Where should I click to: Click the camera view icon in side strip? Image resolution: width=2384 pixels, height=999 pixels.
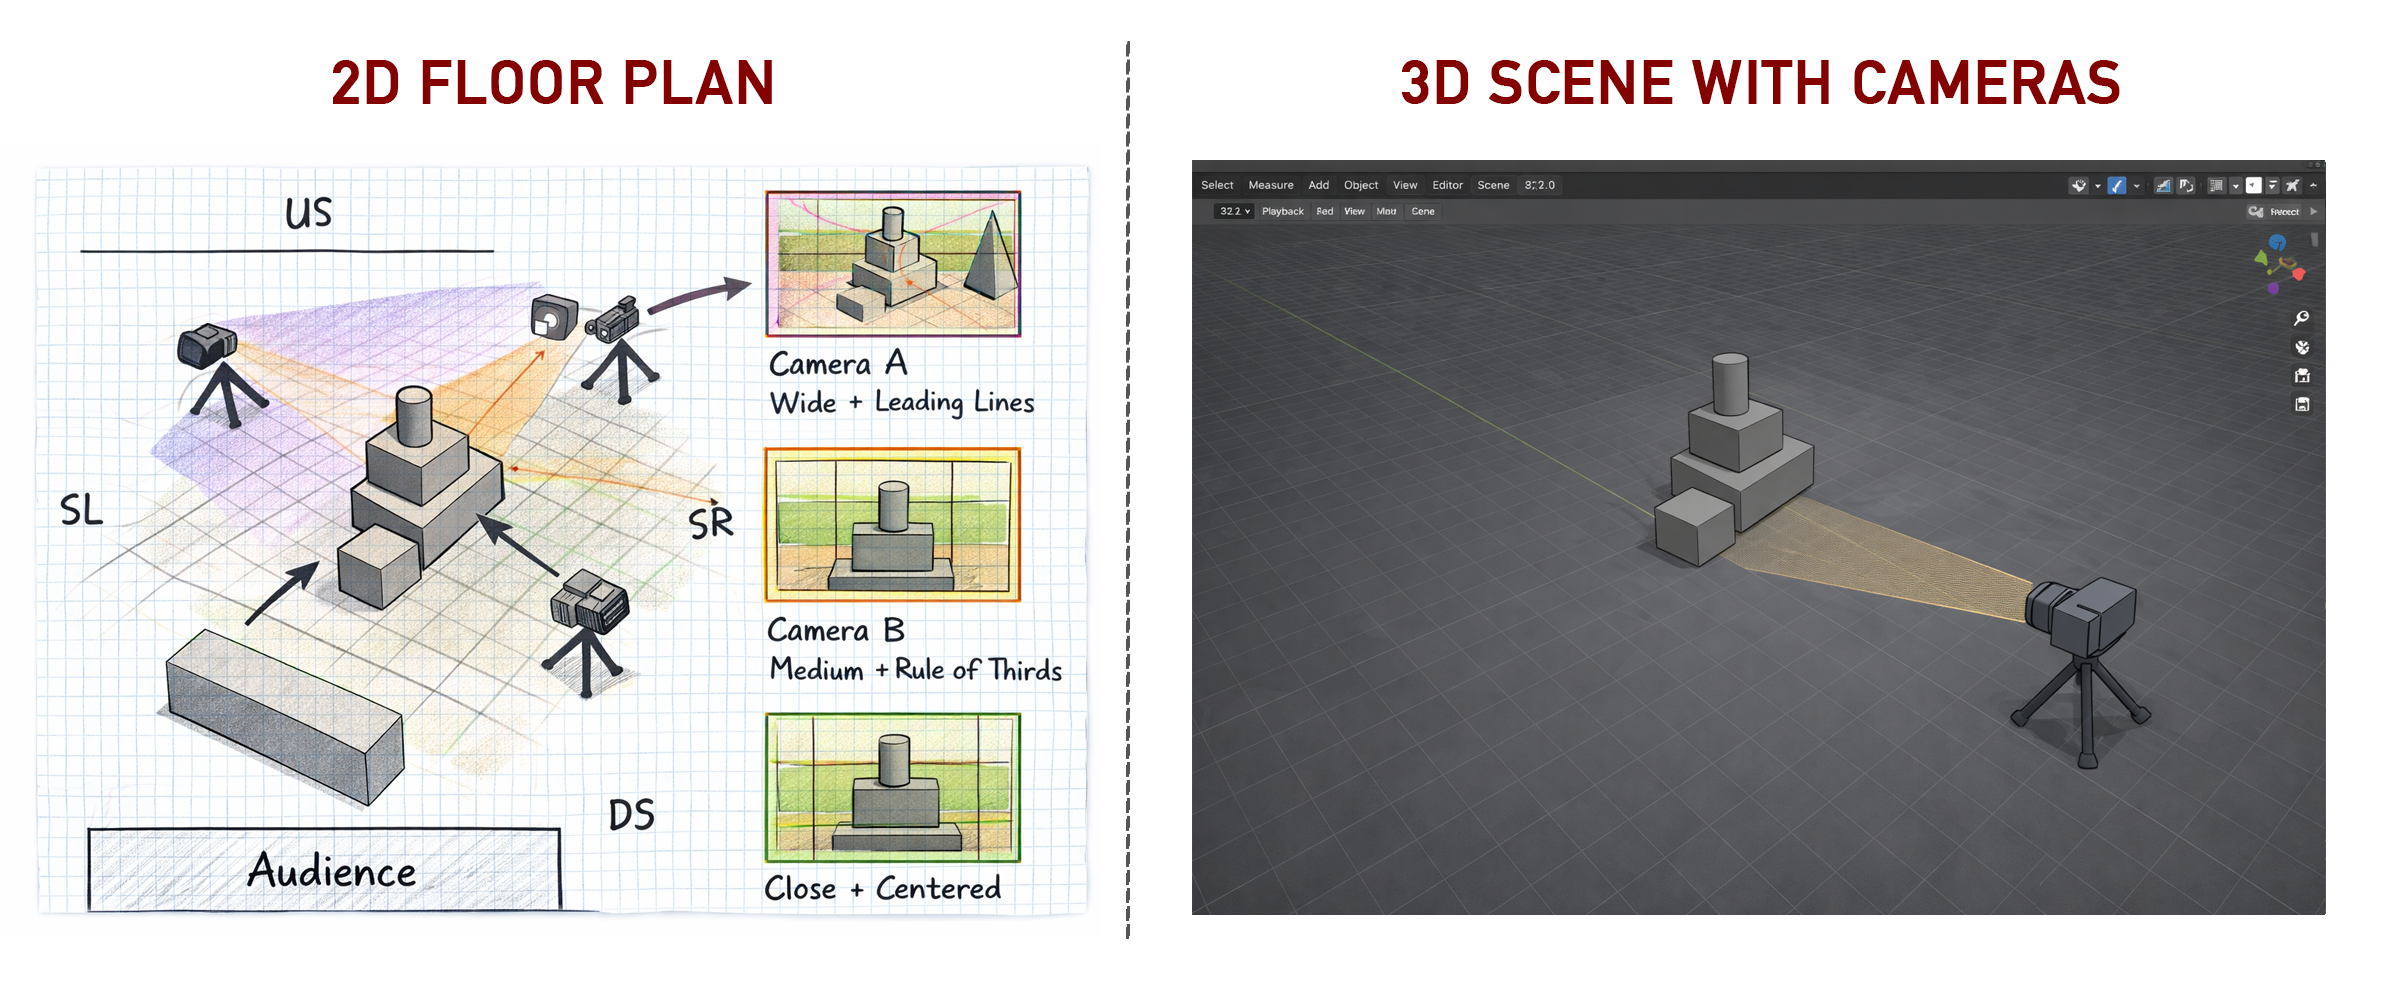[2302, 376]
